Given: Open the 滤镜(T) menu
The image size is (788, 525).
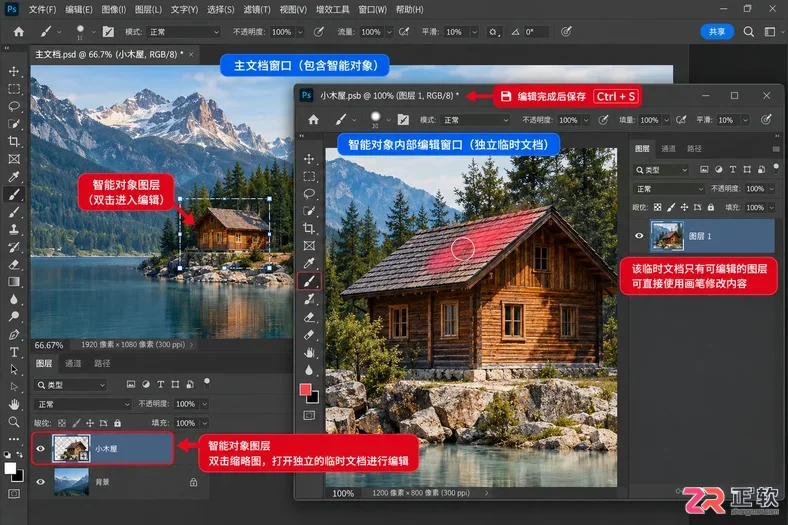Looking at the screenshot, I should coord(257,10).
